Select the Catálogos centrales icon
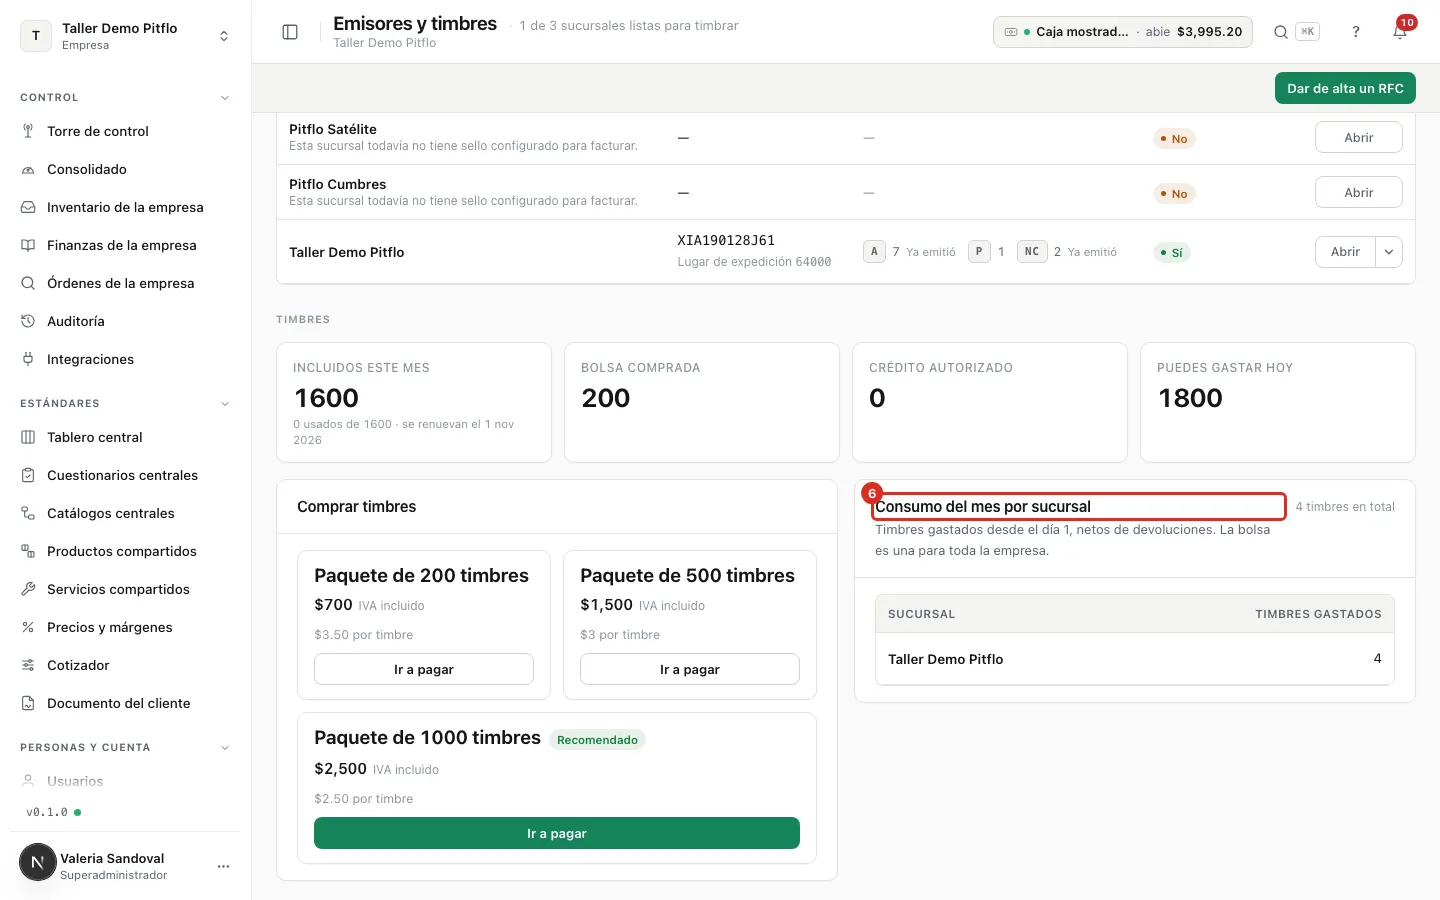1440x900 pixels. pyautogui.click(x=28, y=513)
